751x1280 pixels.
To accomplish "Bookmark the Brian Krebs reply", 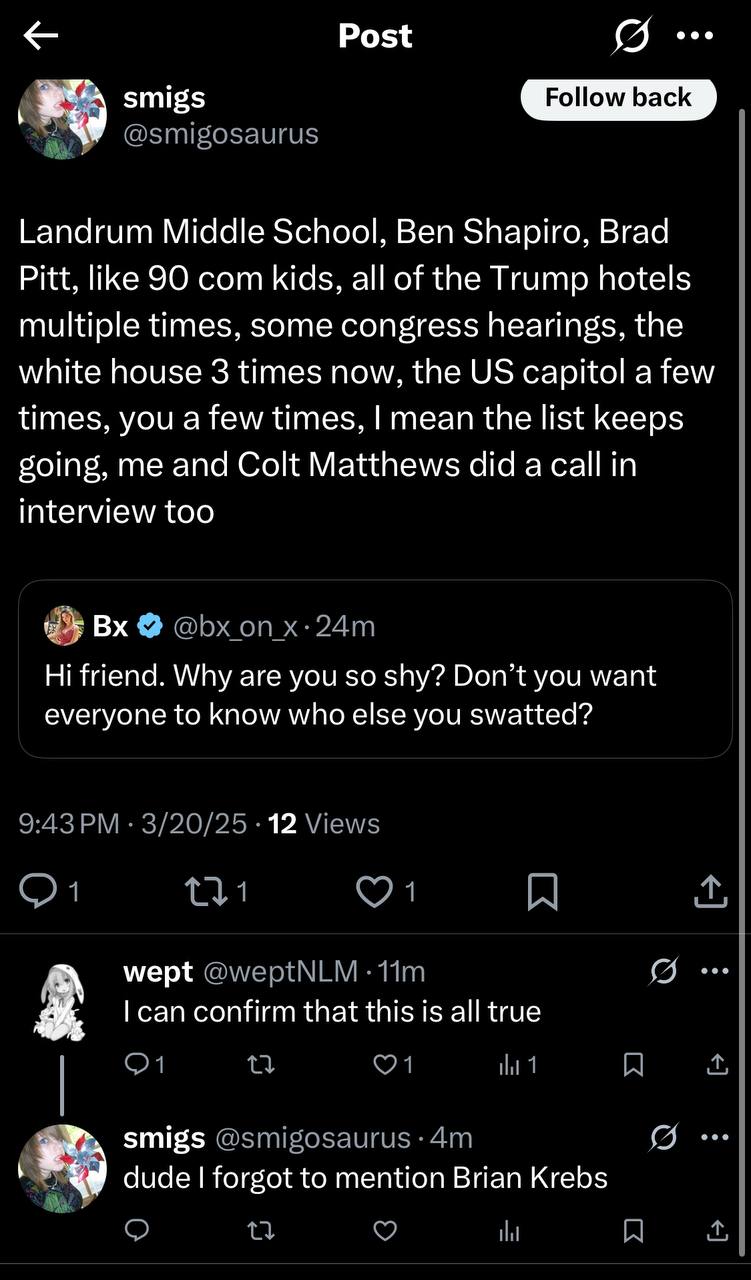I will (632, 1231).
